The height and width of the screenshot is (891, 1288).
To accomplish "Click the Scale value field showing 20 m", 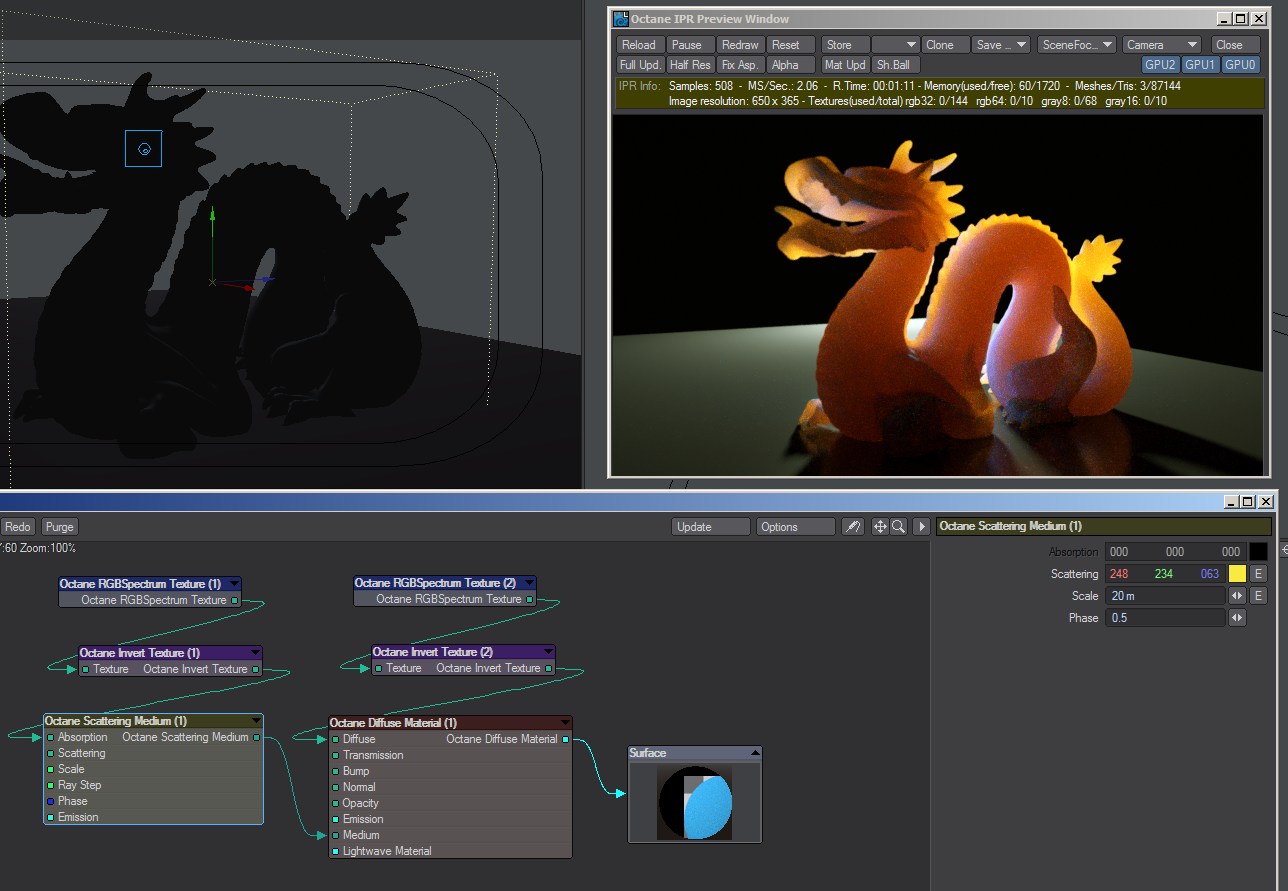I will pyautogui.click(x=1165, y=596).
